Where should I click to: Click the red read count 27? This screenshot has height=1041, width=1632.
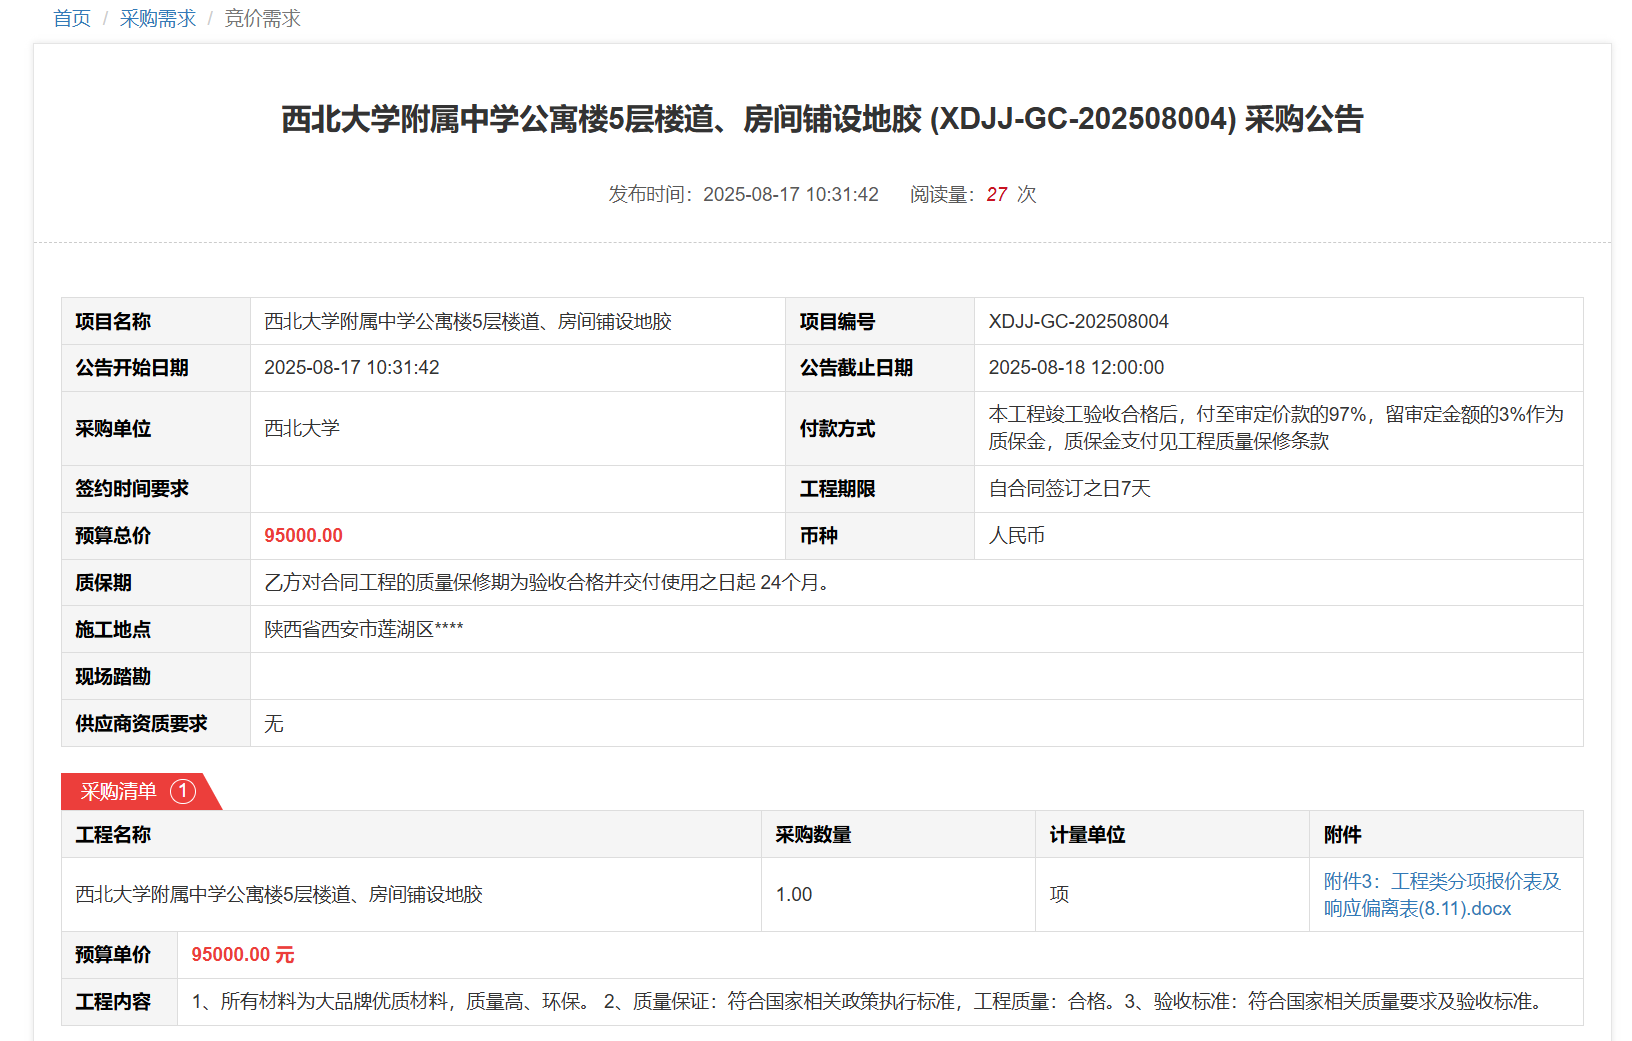(x=996, y=194)
